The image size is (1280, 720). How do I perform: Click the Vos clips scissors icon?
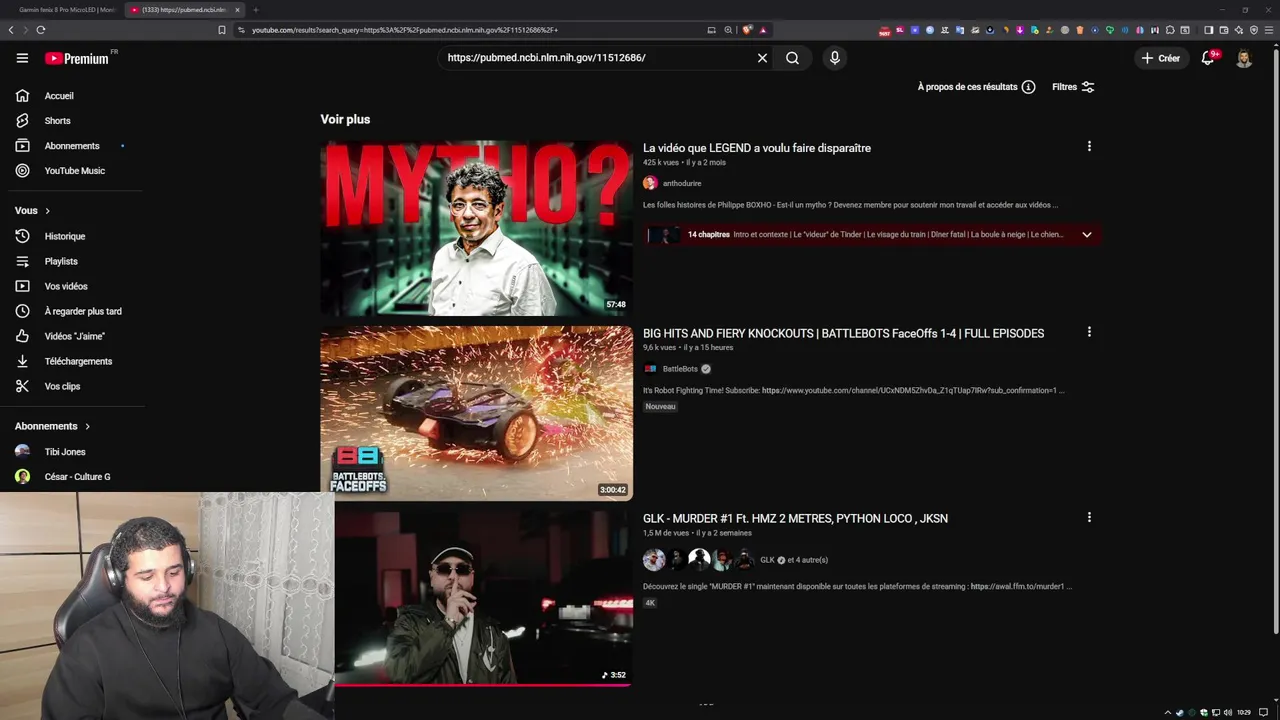coord(22,386)
